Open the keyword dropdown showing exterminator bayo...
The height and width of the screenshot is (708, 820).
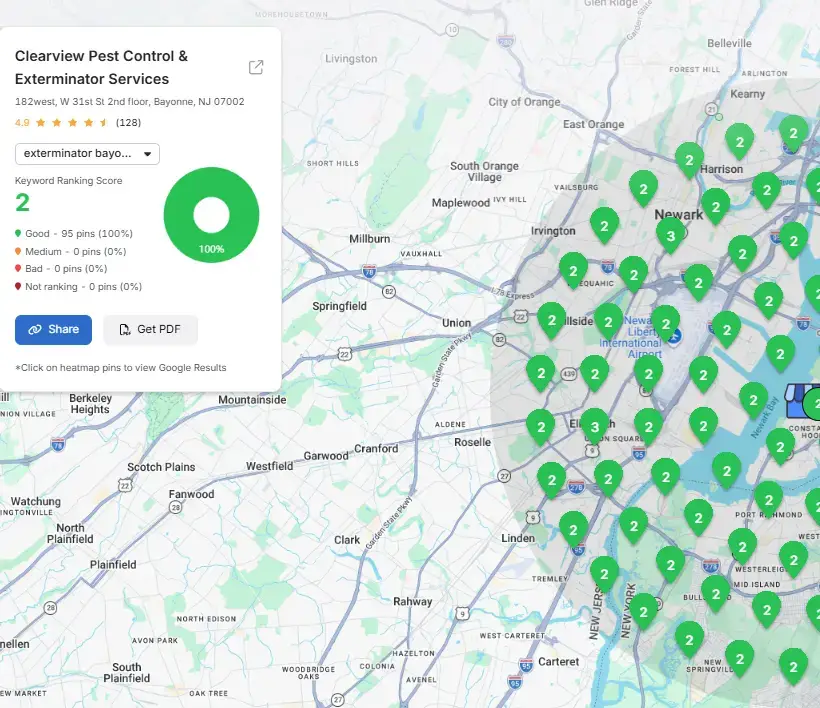87,154
